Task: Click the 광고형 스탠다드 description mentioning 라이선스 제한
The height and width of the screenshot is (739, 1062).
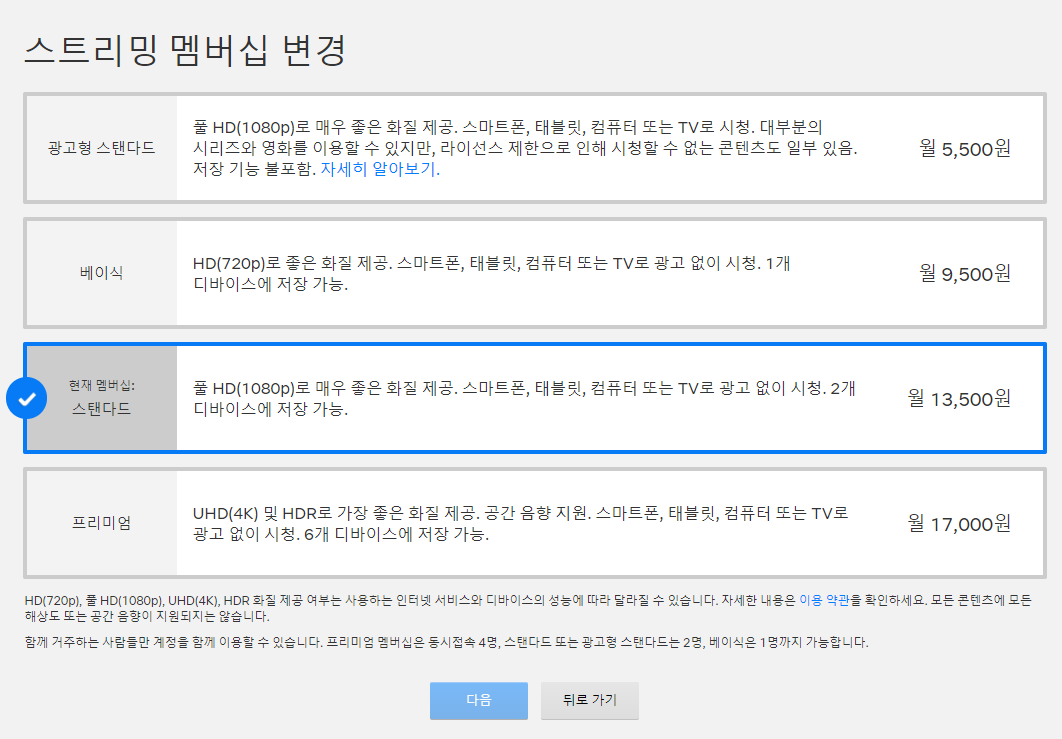Action: pyautogui.click(x=525, y=148)
